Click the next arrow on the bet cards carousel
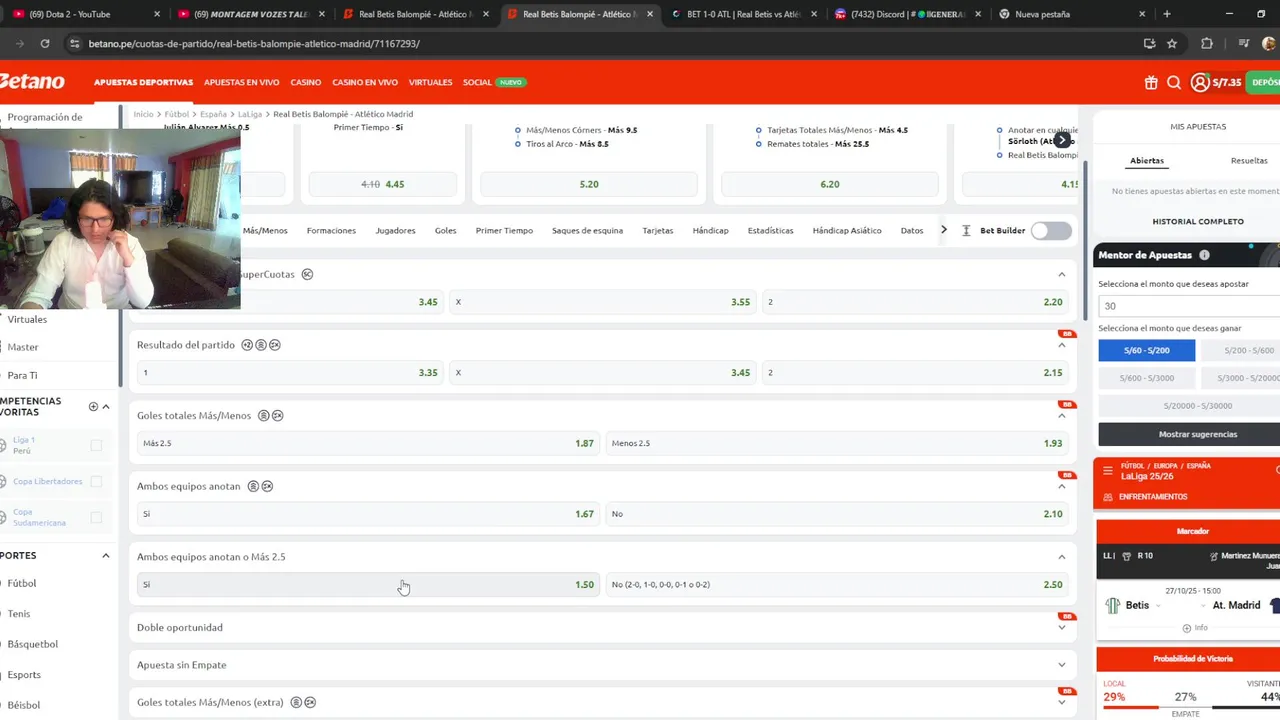Screen dimensions: 1280x720 pyautogui.click(x=1062, y=140)
